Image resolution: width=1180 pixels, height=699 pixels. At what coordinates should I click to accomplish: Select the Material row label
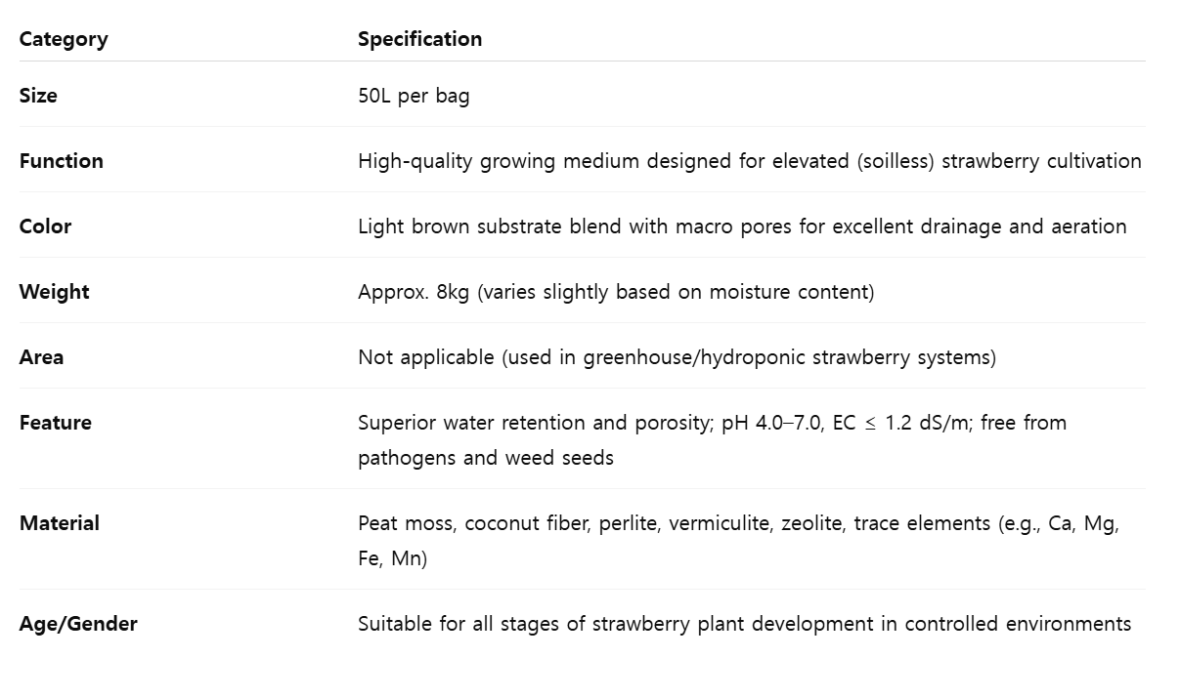tap(59, 523)
